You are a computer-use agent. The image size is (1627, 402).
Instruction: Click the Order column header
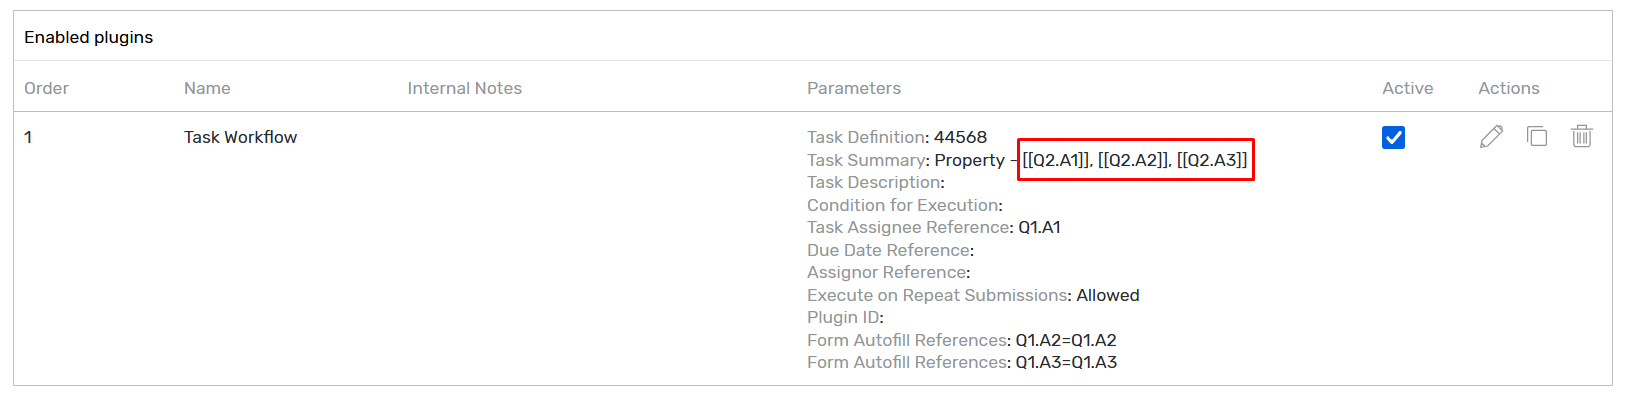[x=46, y=88]
